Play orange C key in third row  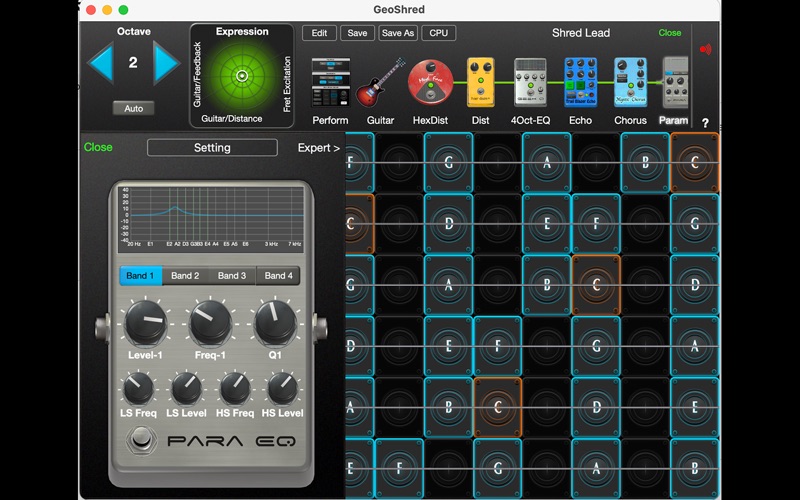pos(596,285)
